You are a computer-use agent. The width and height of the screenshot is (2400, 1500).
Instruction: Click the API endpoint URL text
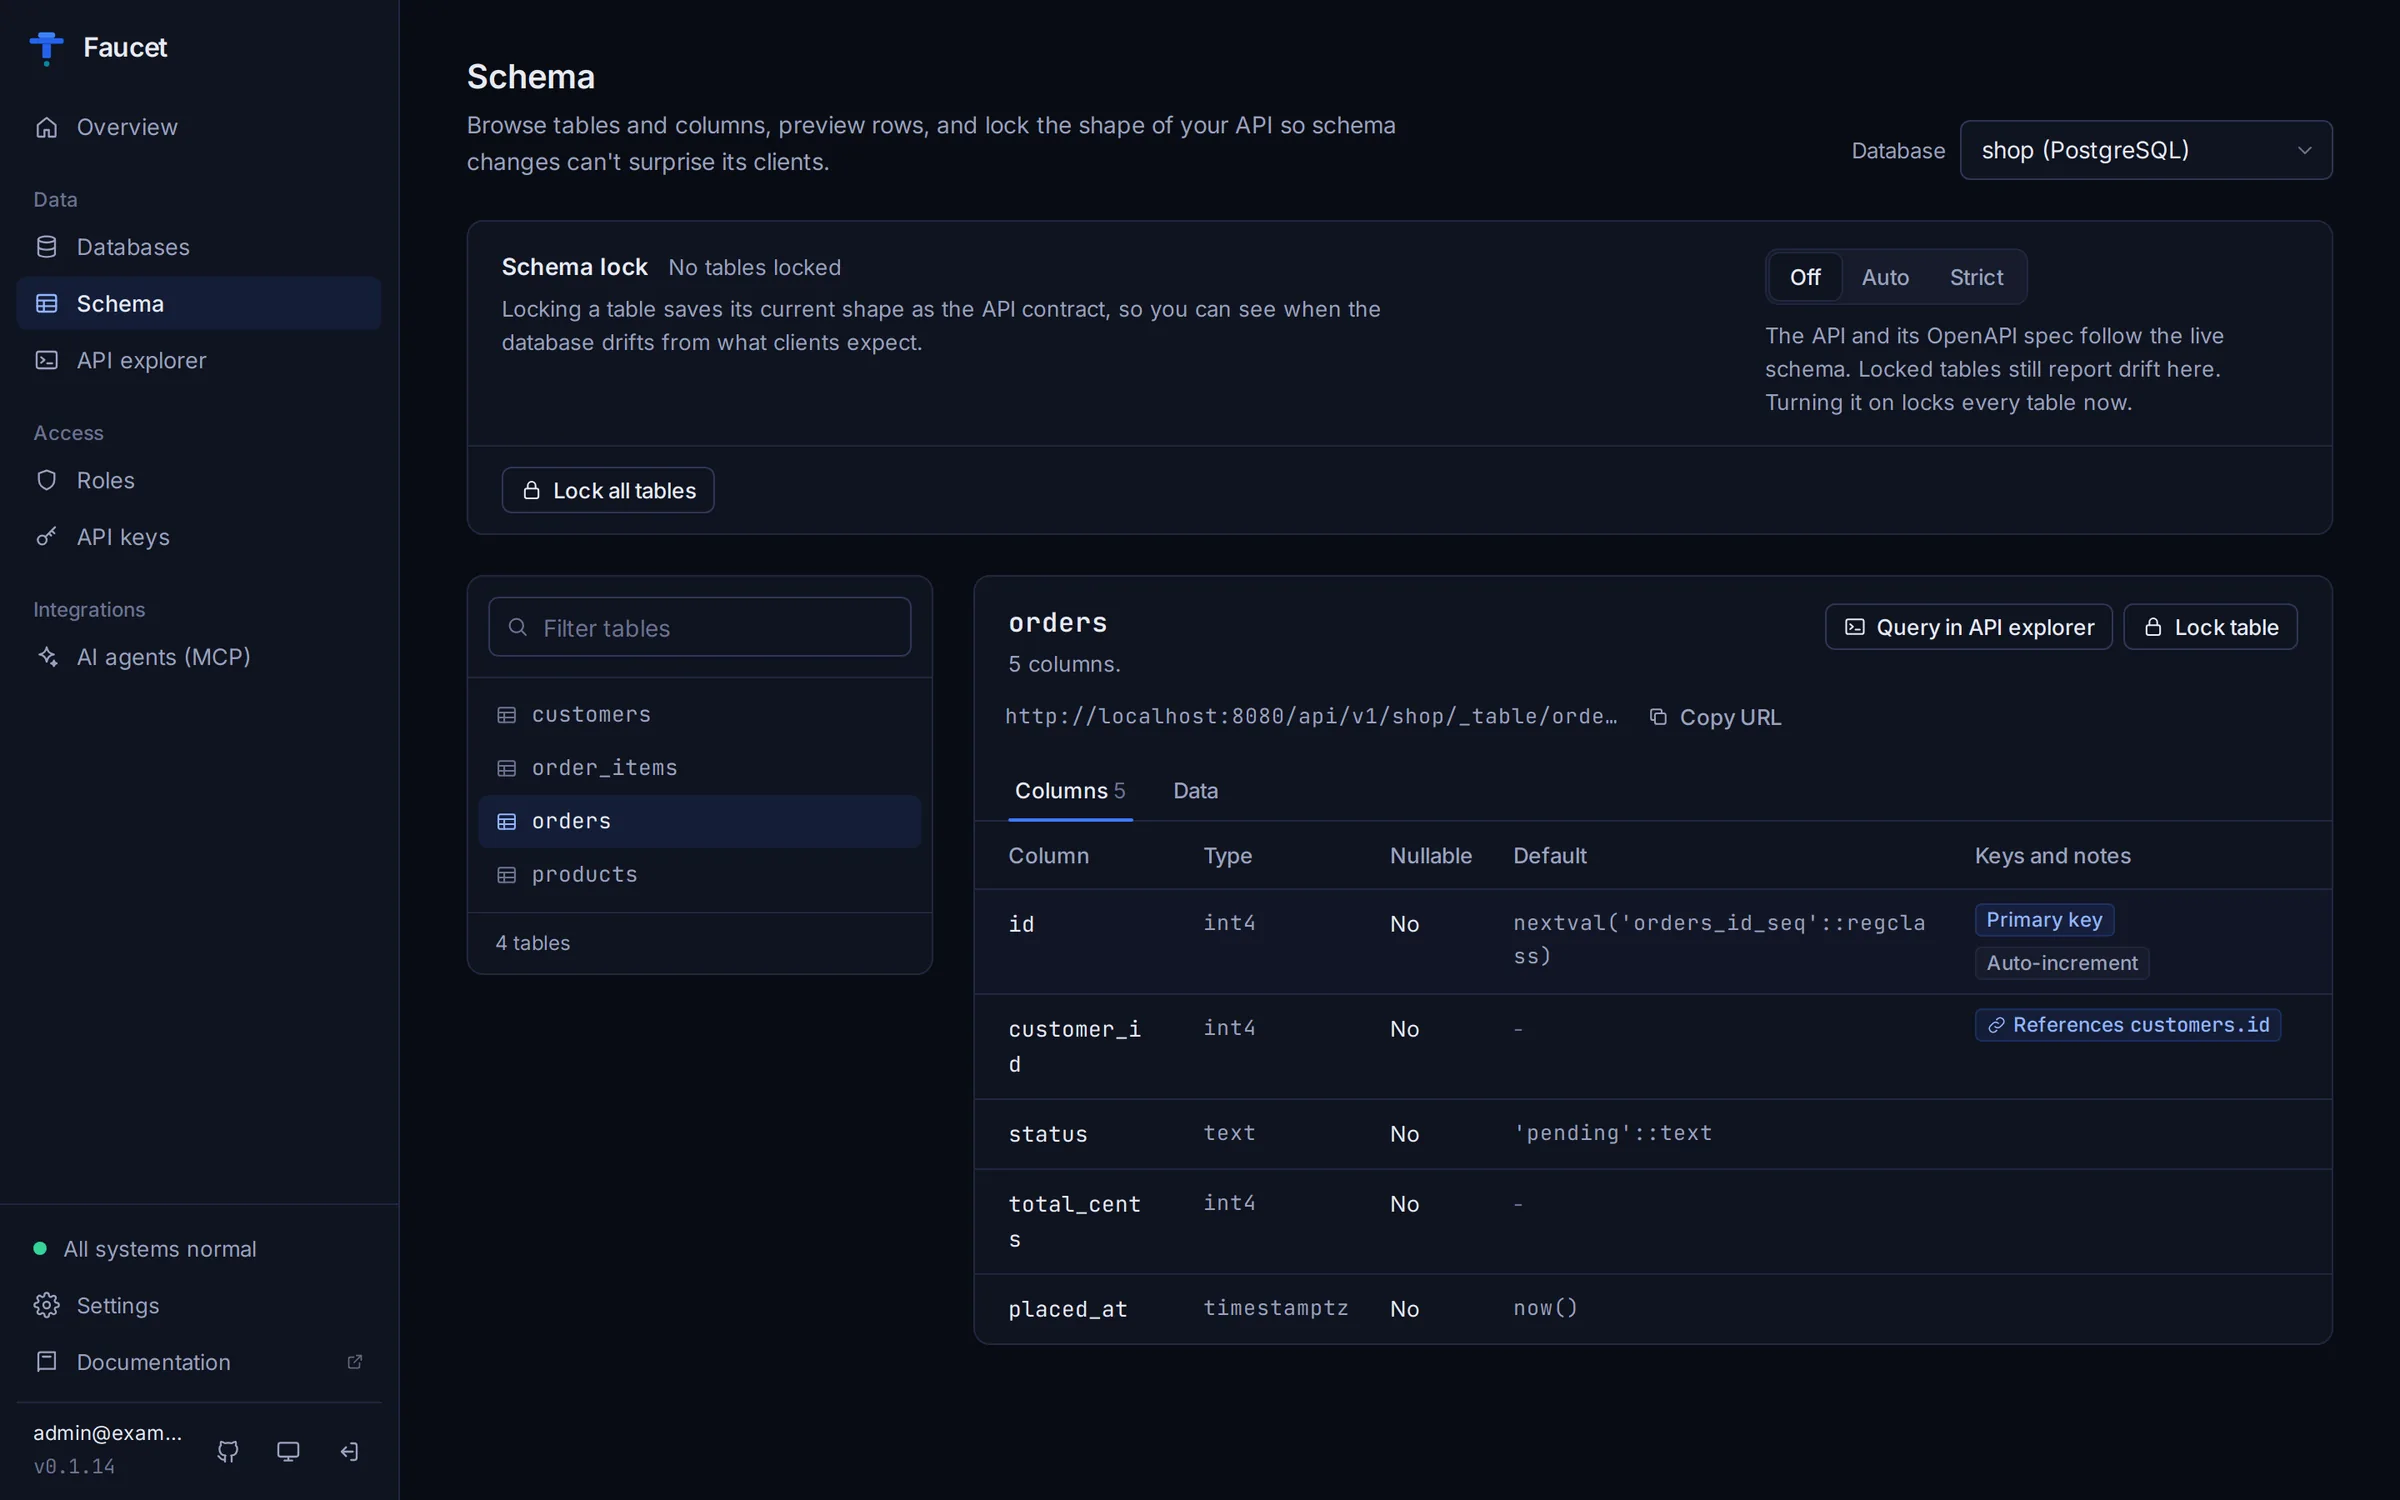(x=1311, y=716)
